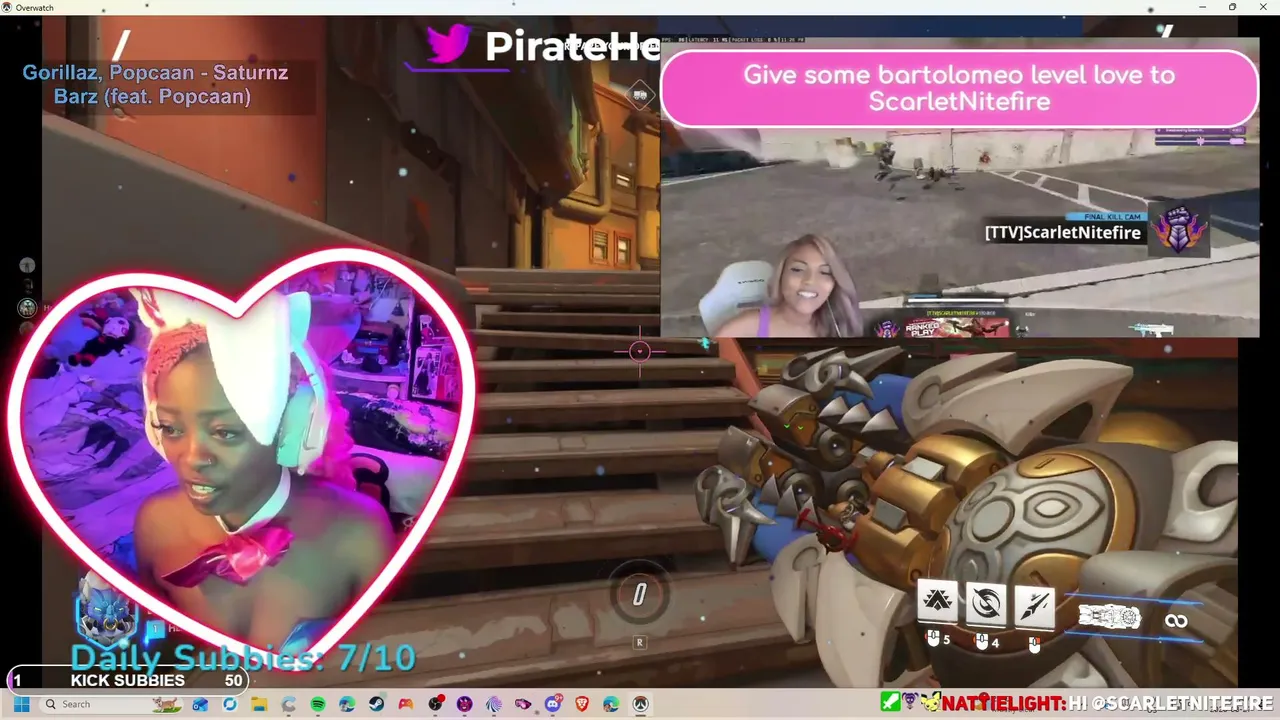Open Steam from the taskbar

coord(376,704)
